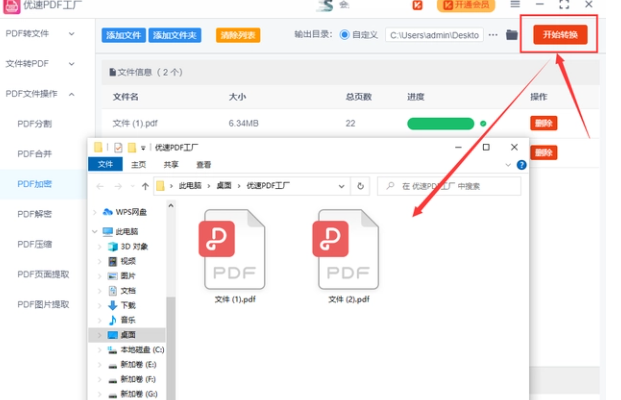Screen dimensions: 621x400
Task: Click the 优速PDF工厂 app logo
Action: coord(11,6)
